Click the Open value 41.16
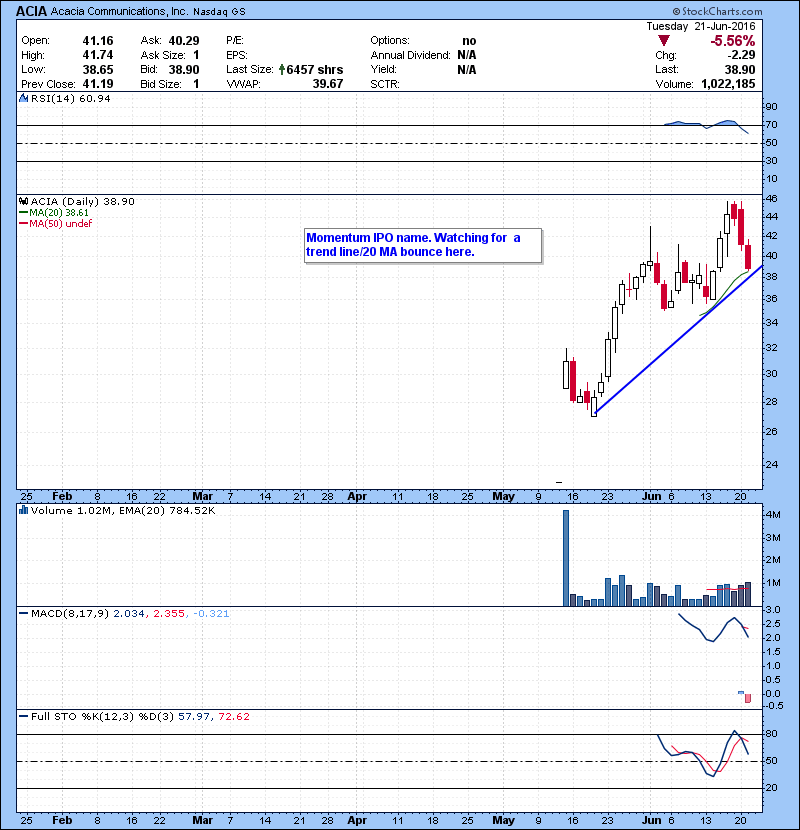This screenshot has height=830, width=800. [x=98, y=41]
